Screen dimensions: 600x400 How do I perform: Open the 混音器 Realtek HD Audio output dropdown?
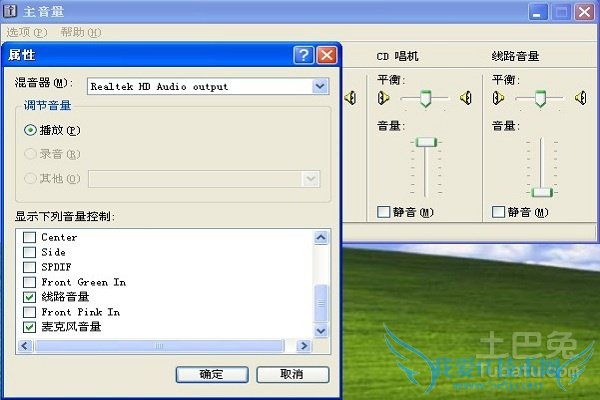[x=320, y=86]
